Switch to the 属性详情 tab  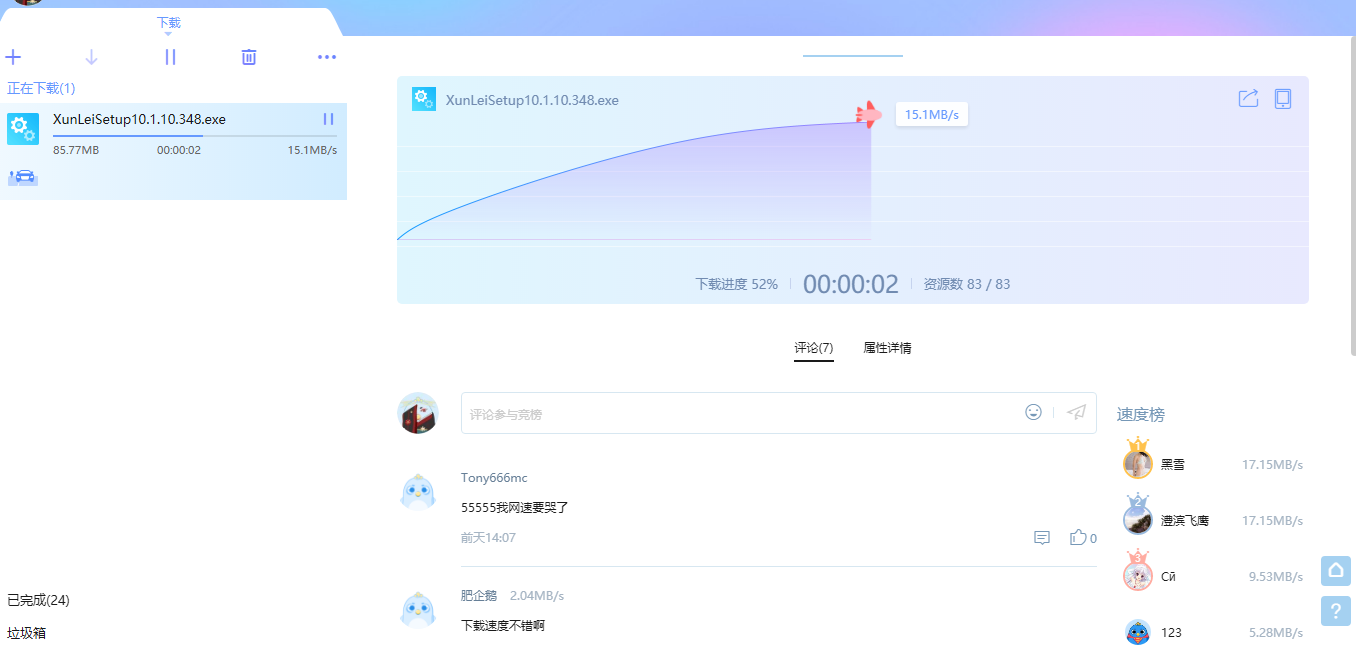pos(888,348)
